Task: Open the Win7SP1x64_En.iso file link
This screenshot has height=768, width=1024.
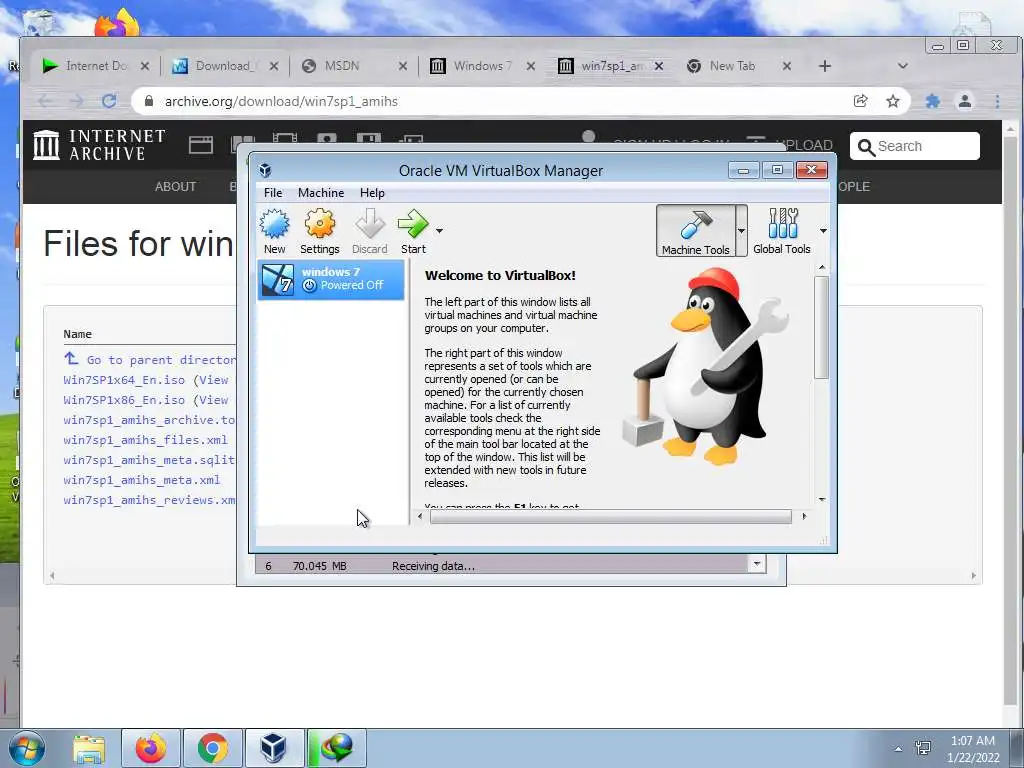Action: (x=124, y=380)
